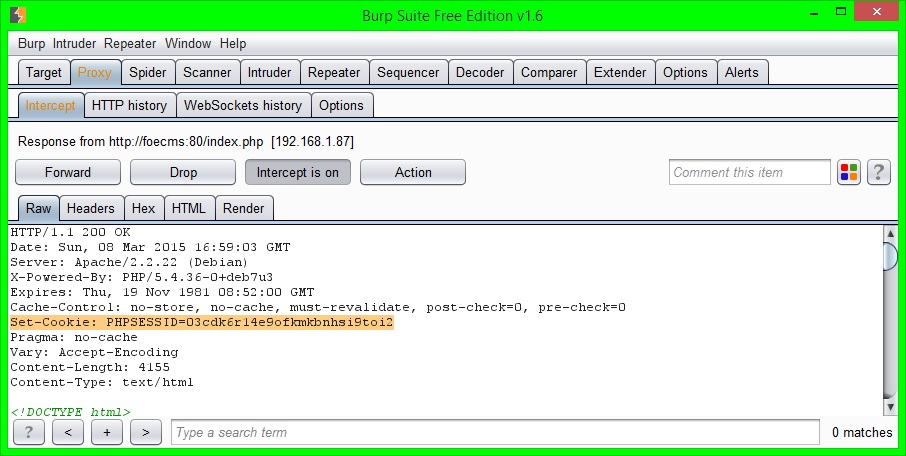Open the Intruder tool tab

[269, 73]
